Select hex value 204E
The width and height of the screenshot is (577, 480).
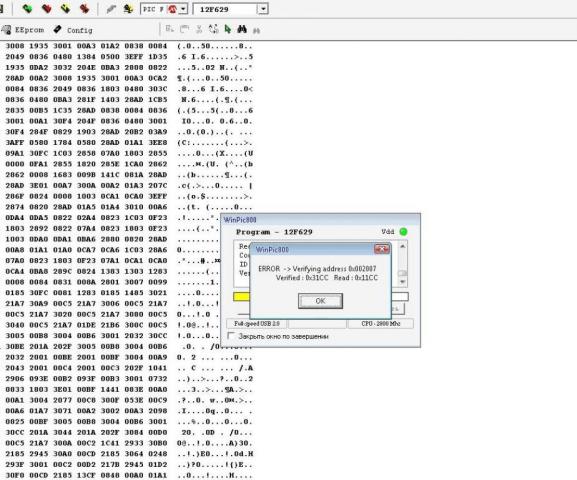(86, 67)
